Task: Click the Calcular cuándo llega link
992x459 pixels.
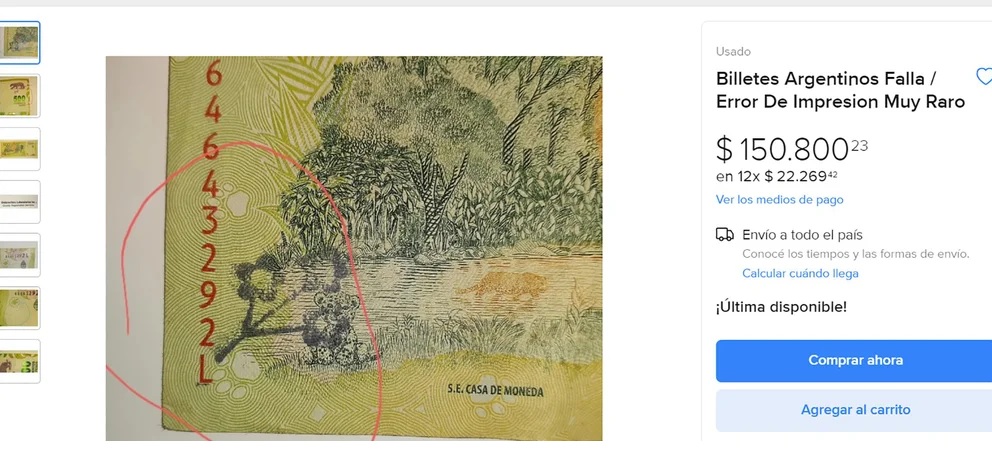Action: pos(800,273)
